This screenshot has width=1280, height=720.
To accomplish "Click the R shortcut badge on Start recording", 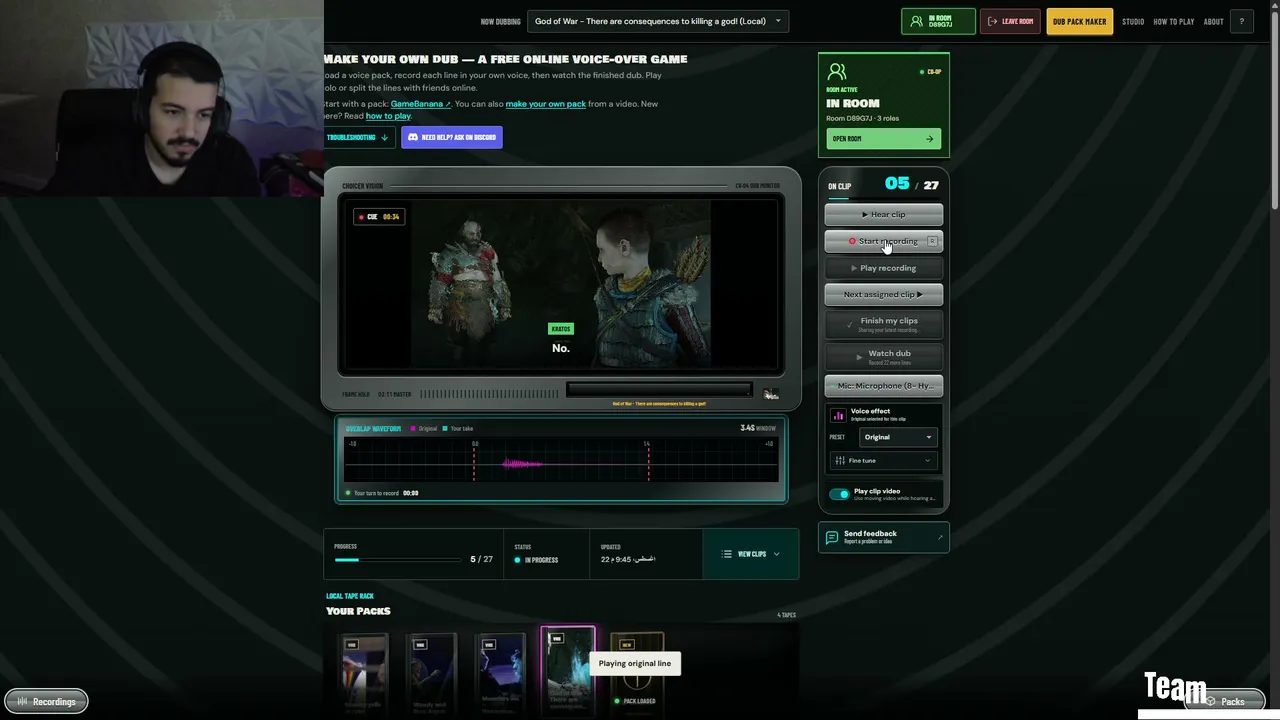I will (x=932, y=241).
